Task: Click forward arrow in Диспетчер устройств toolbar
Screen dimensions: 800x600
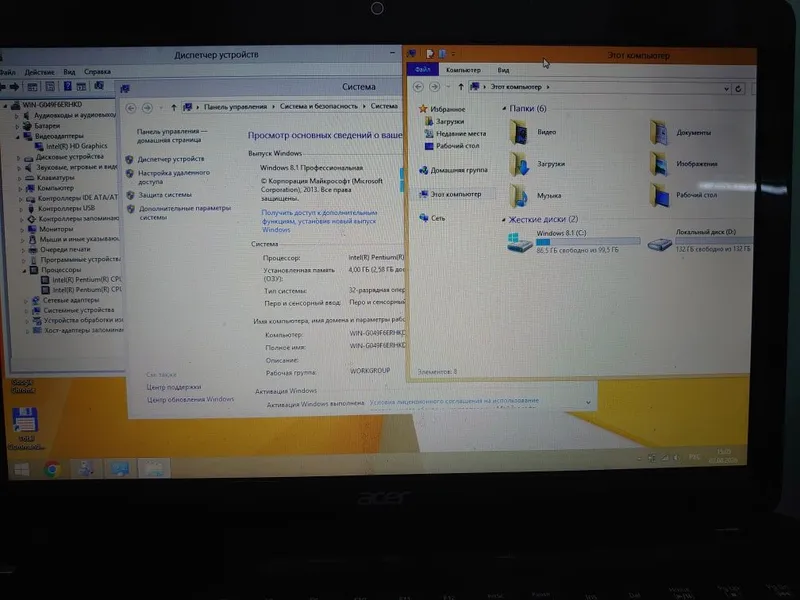Action: (14, 87)
